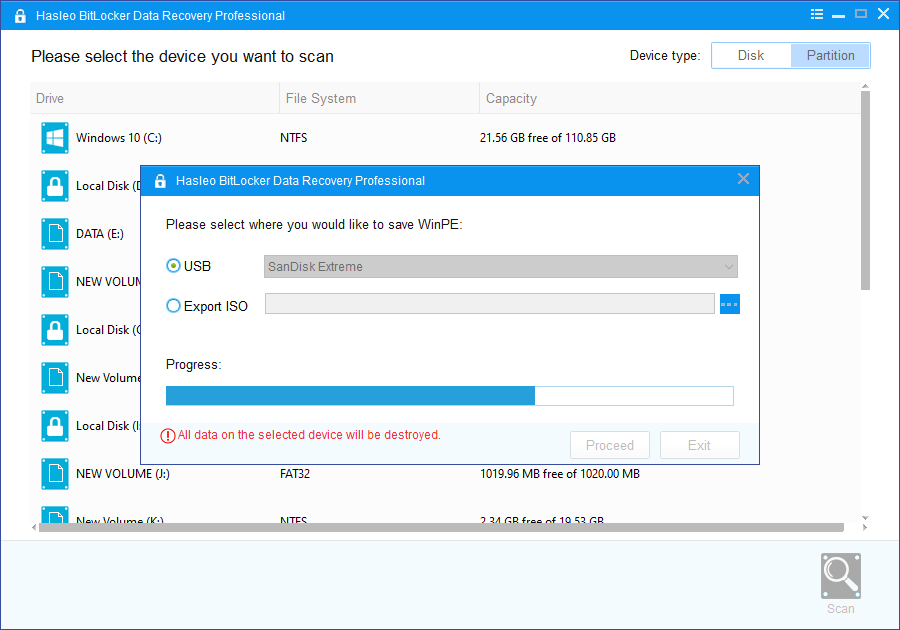Click the horizontal scrollbar of drive list
900x630 pixels.
tap(441, 527)
